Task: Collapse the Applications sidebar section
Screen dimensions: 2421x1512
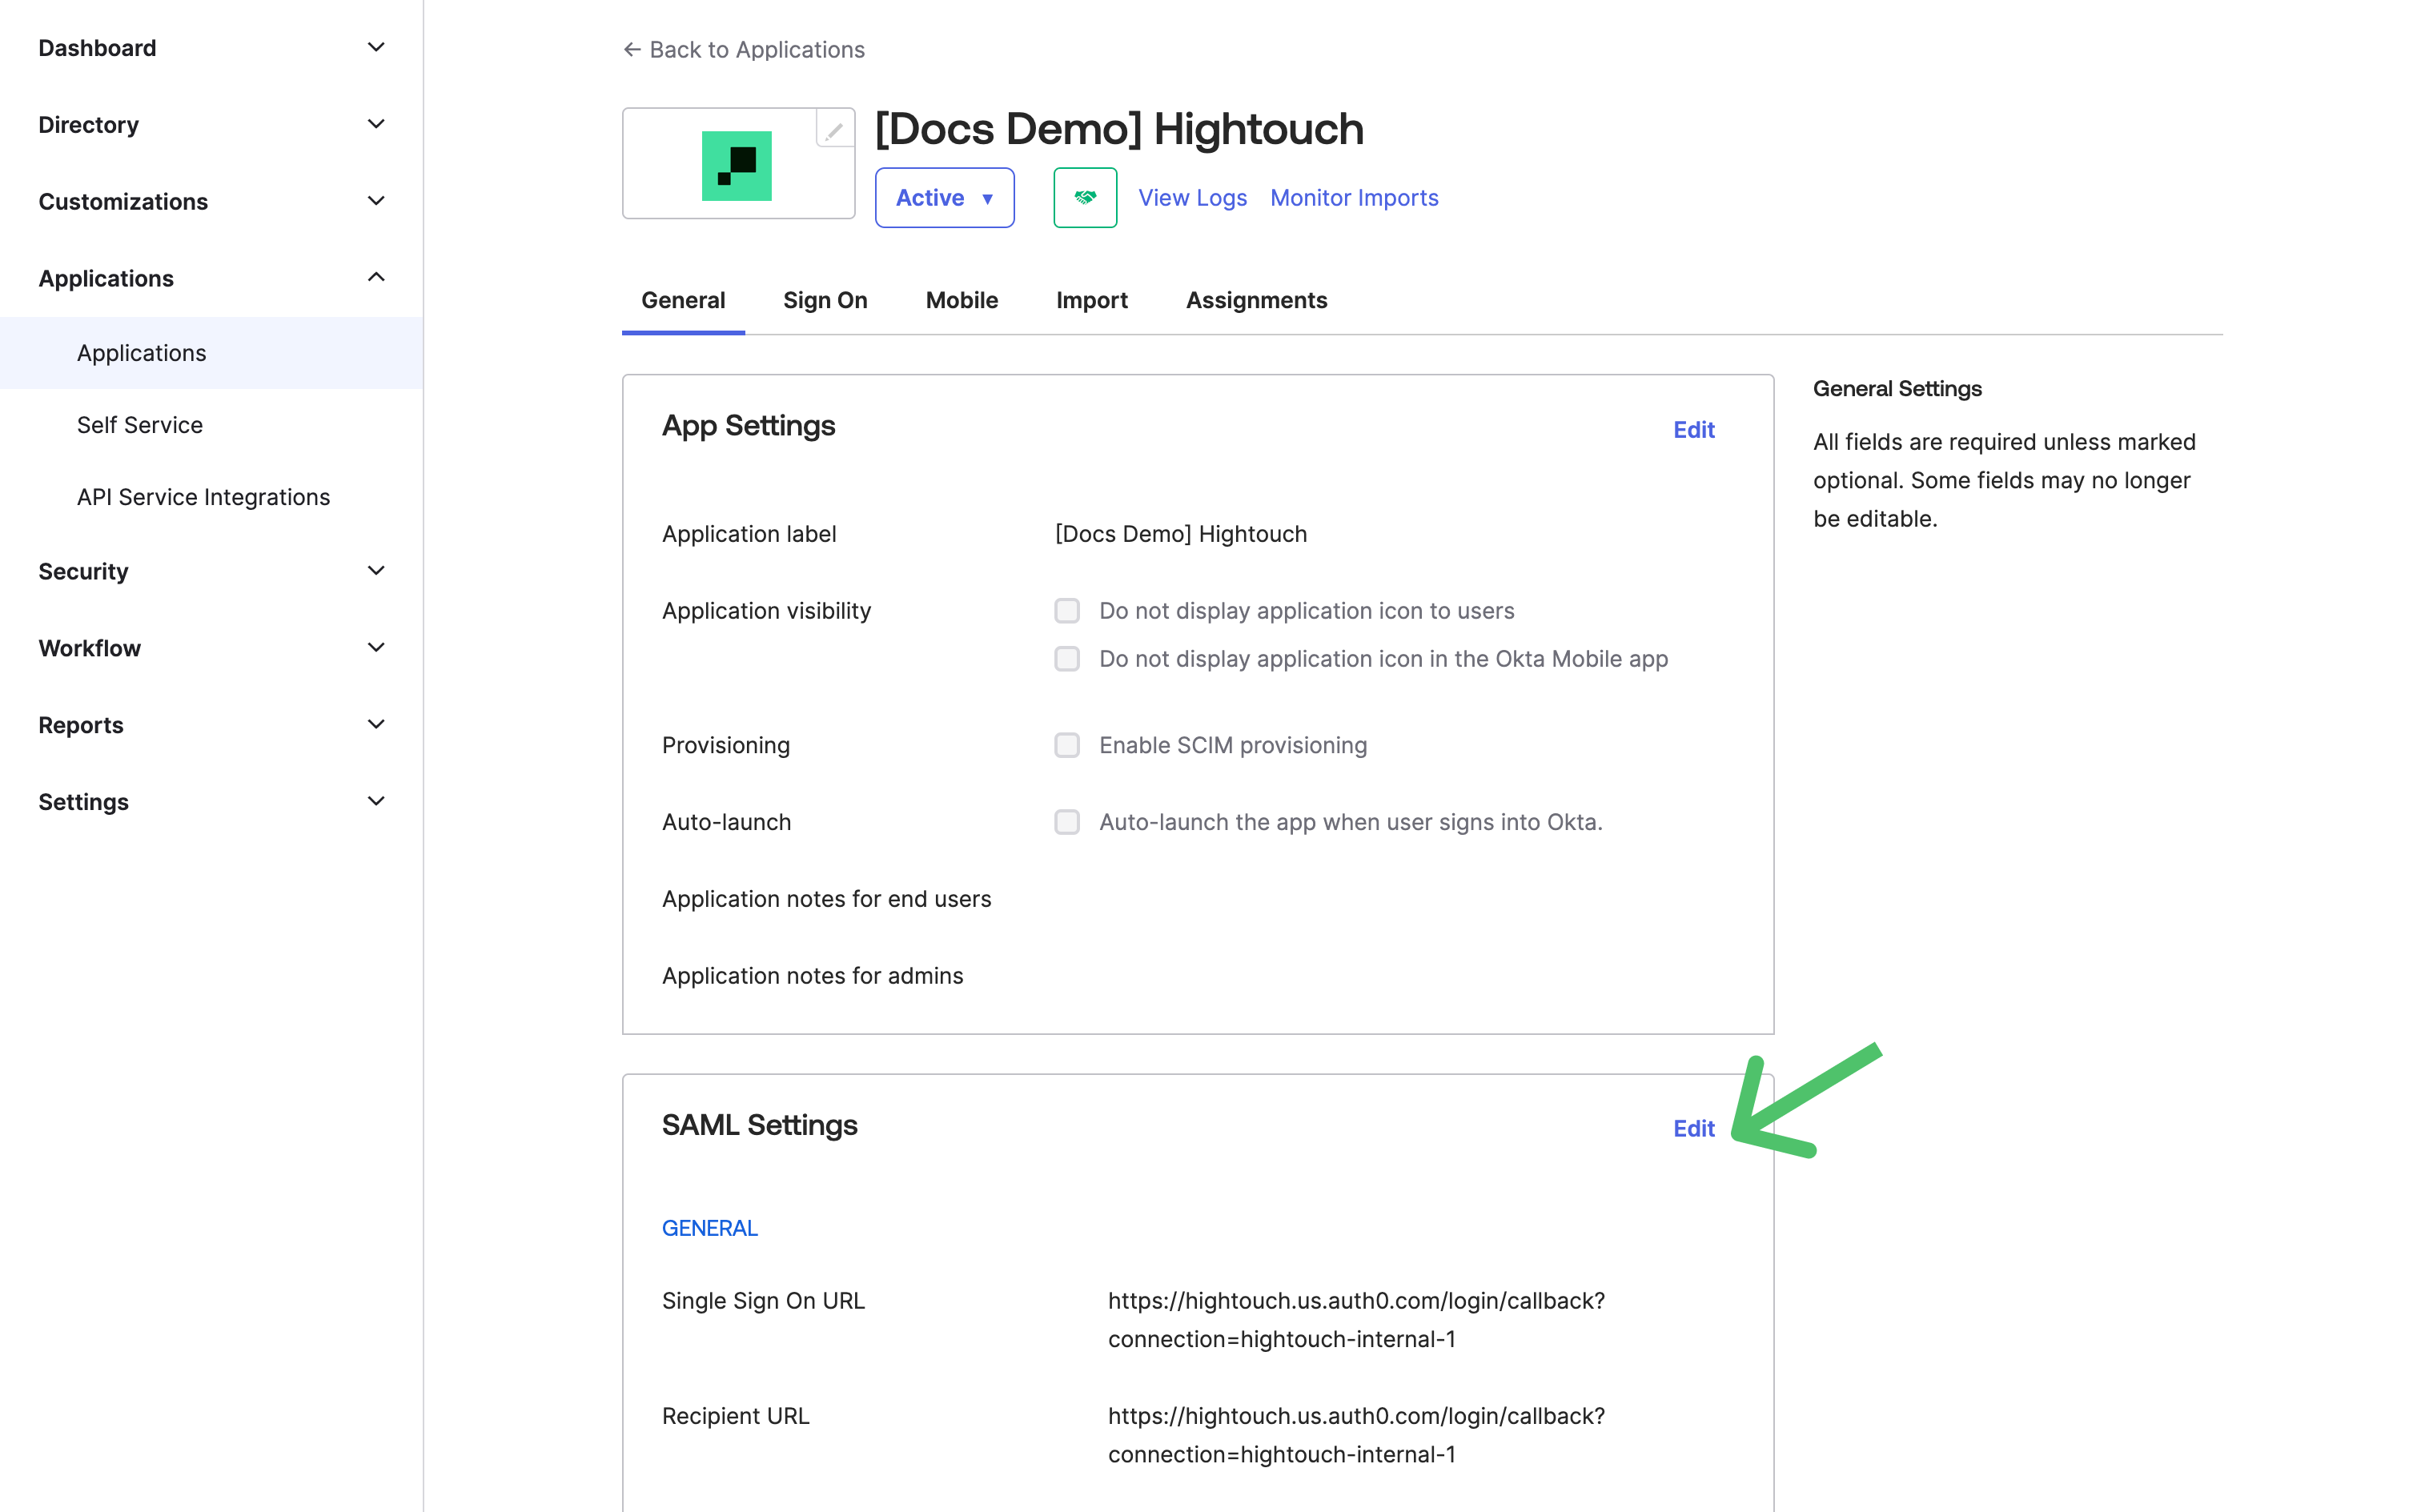Action: pos(376,278)
